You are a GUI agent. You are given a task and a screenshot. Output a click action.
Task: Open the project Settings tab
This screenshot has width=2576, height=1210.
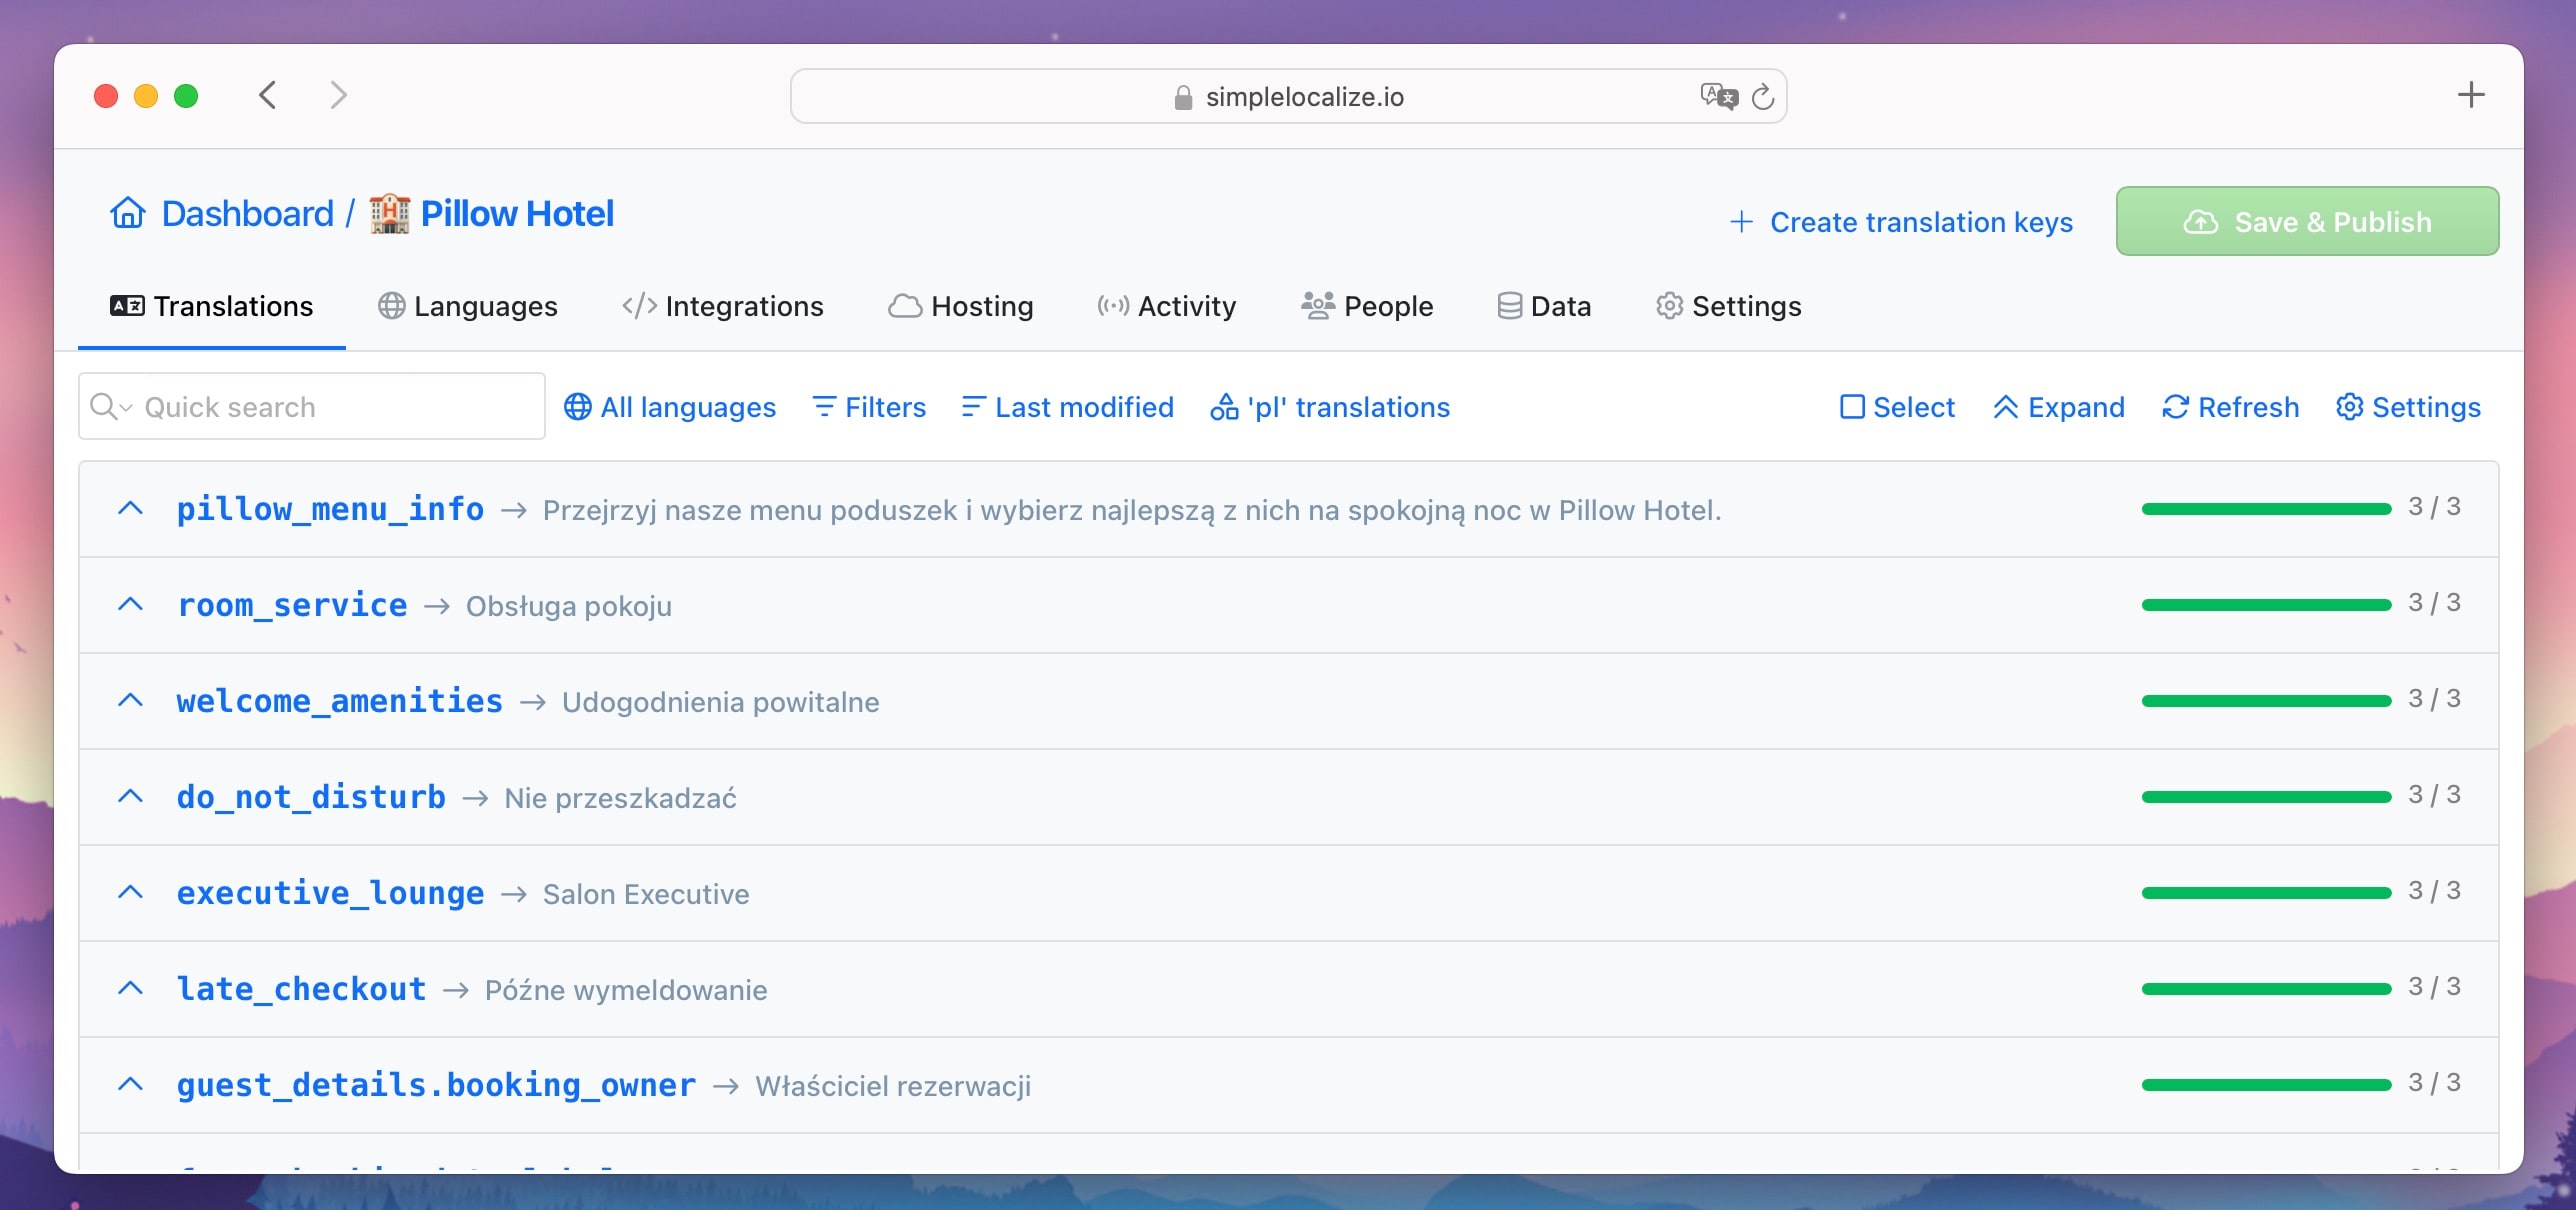(1729, 305)
